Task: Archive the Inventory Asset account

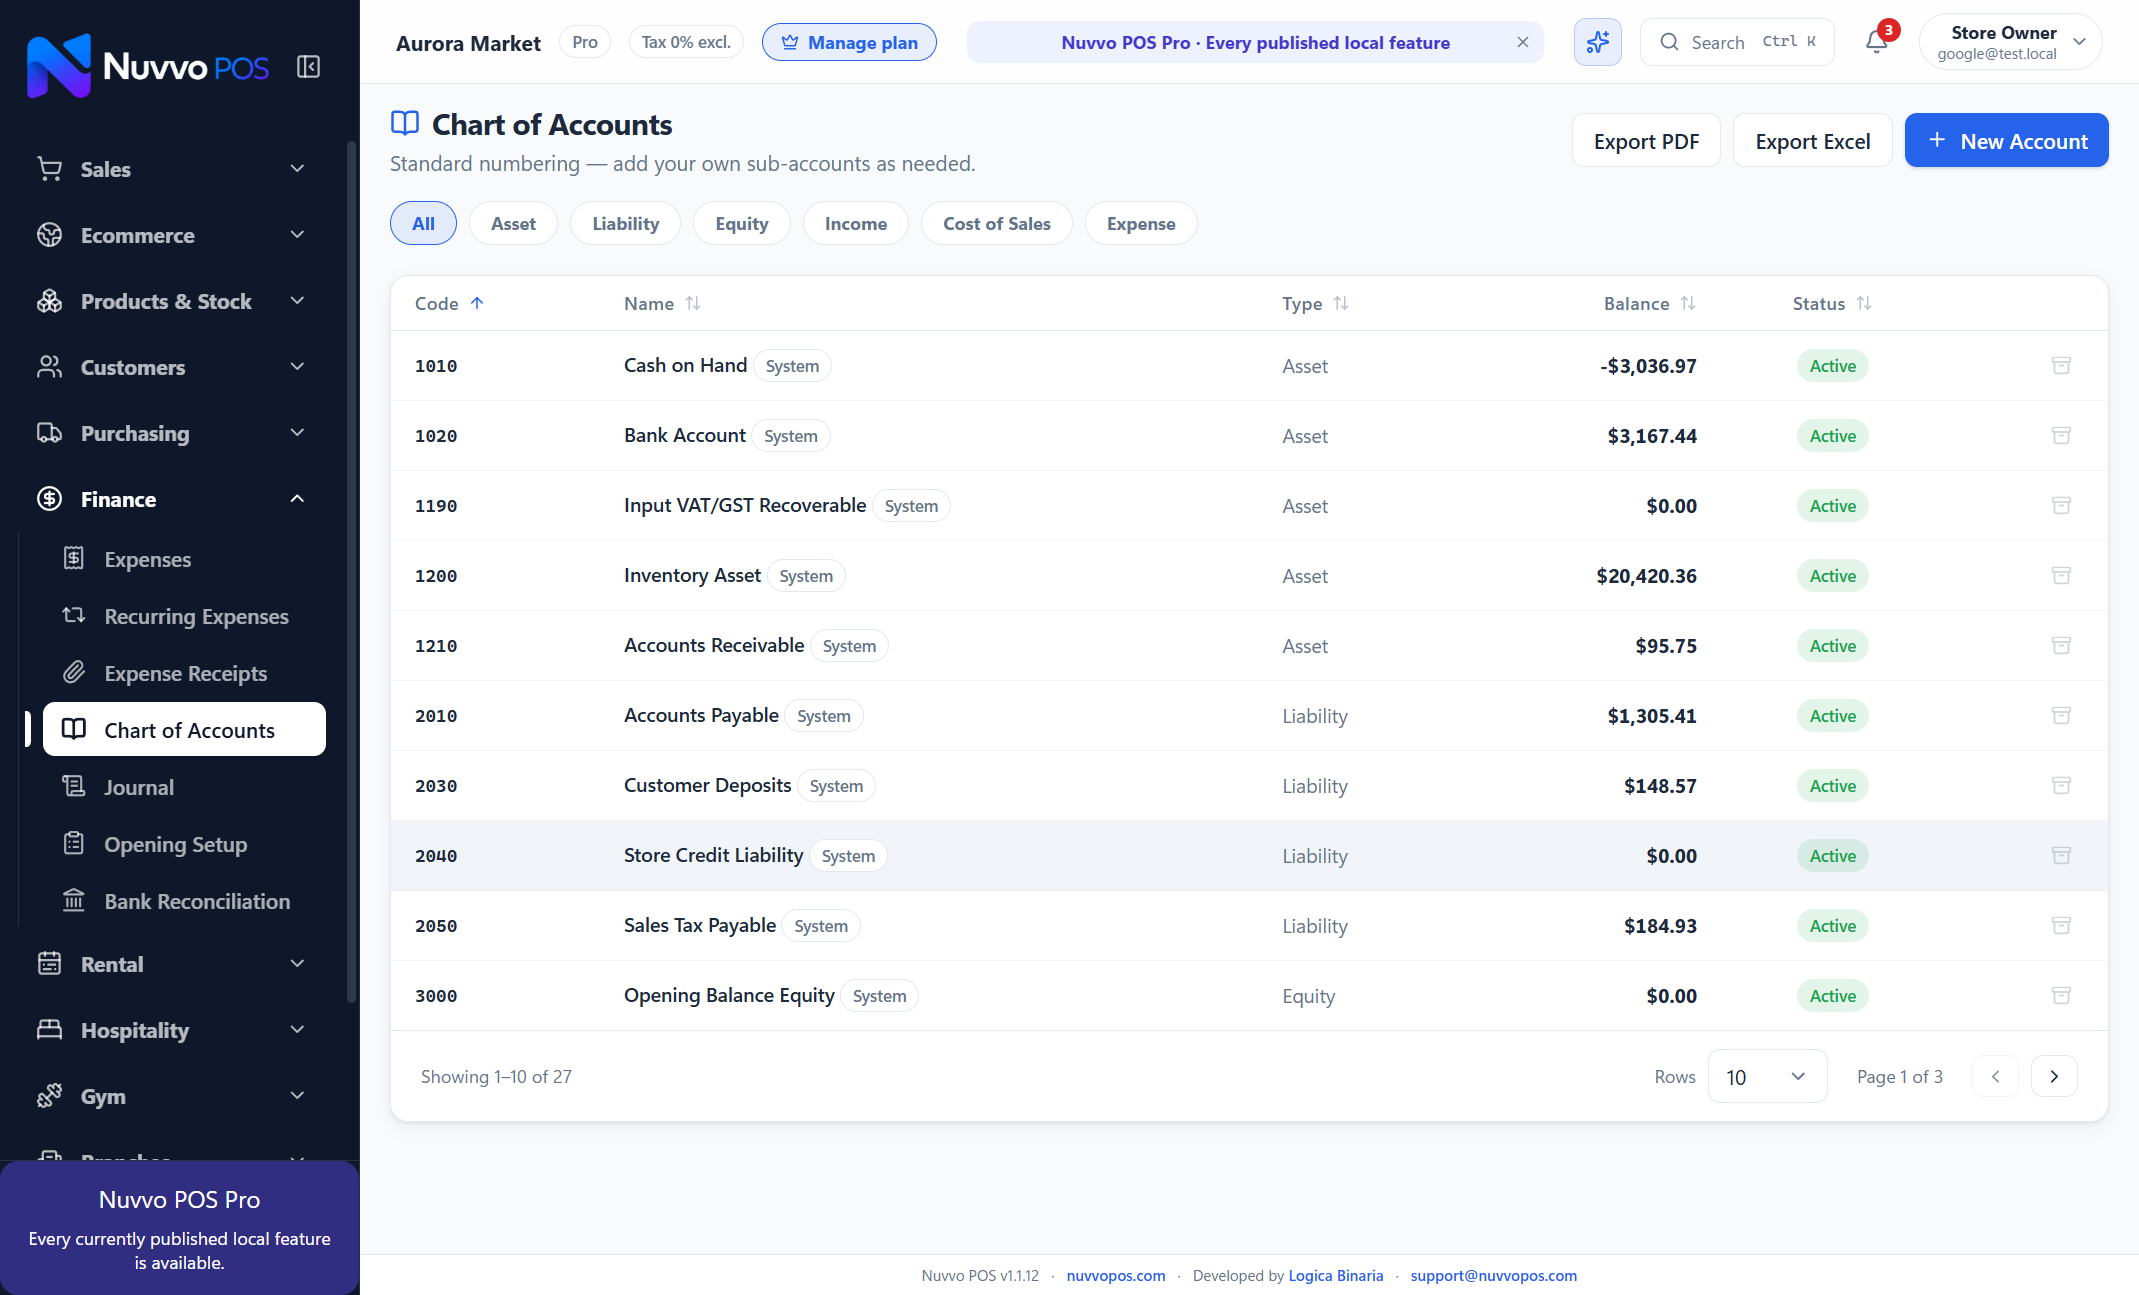Action: [2061, 576]
